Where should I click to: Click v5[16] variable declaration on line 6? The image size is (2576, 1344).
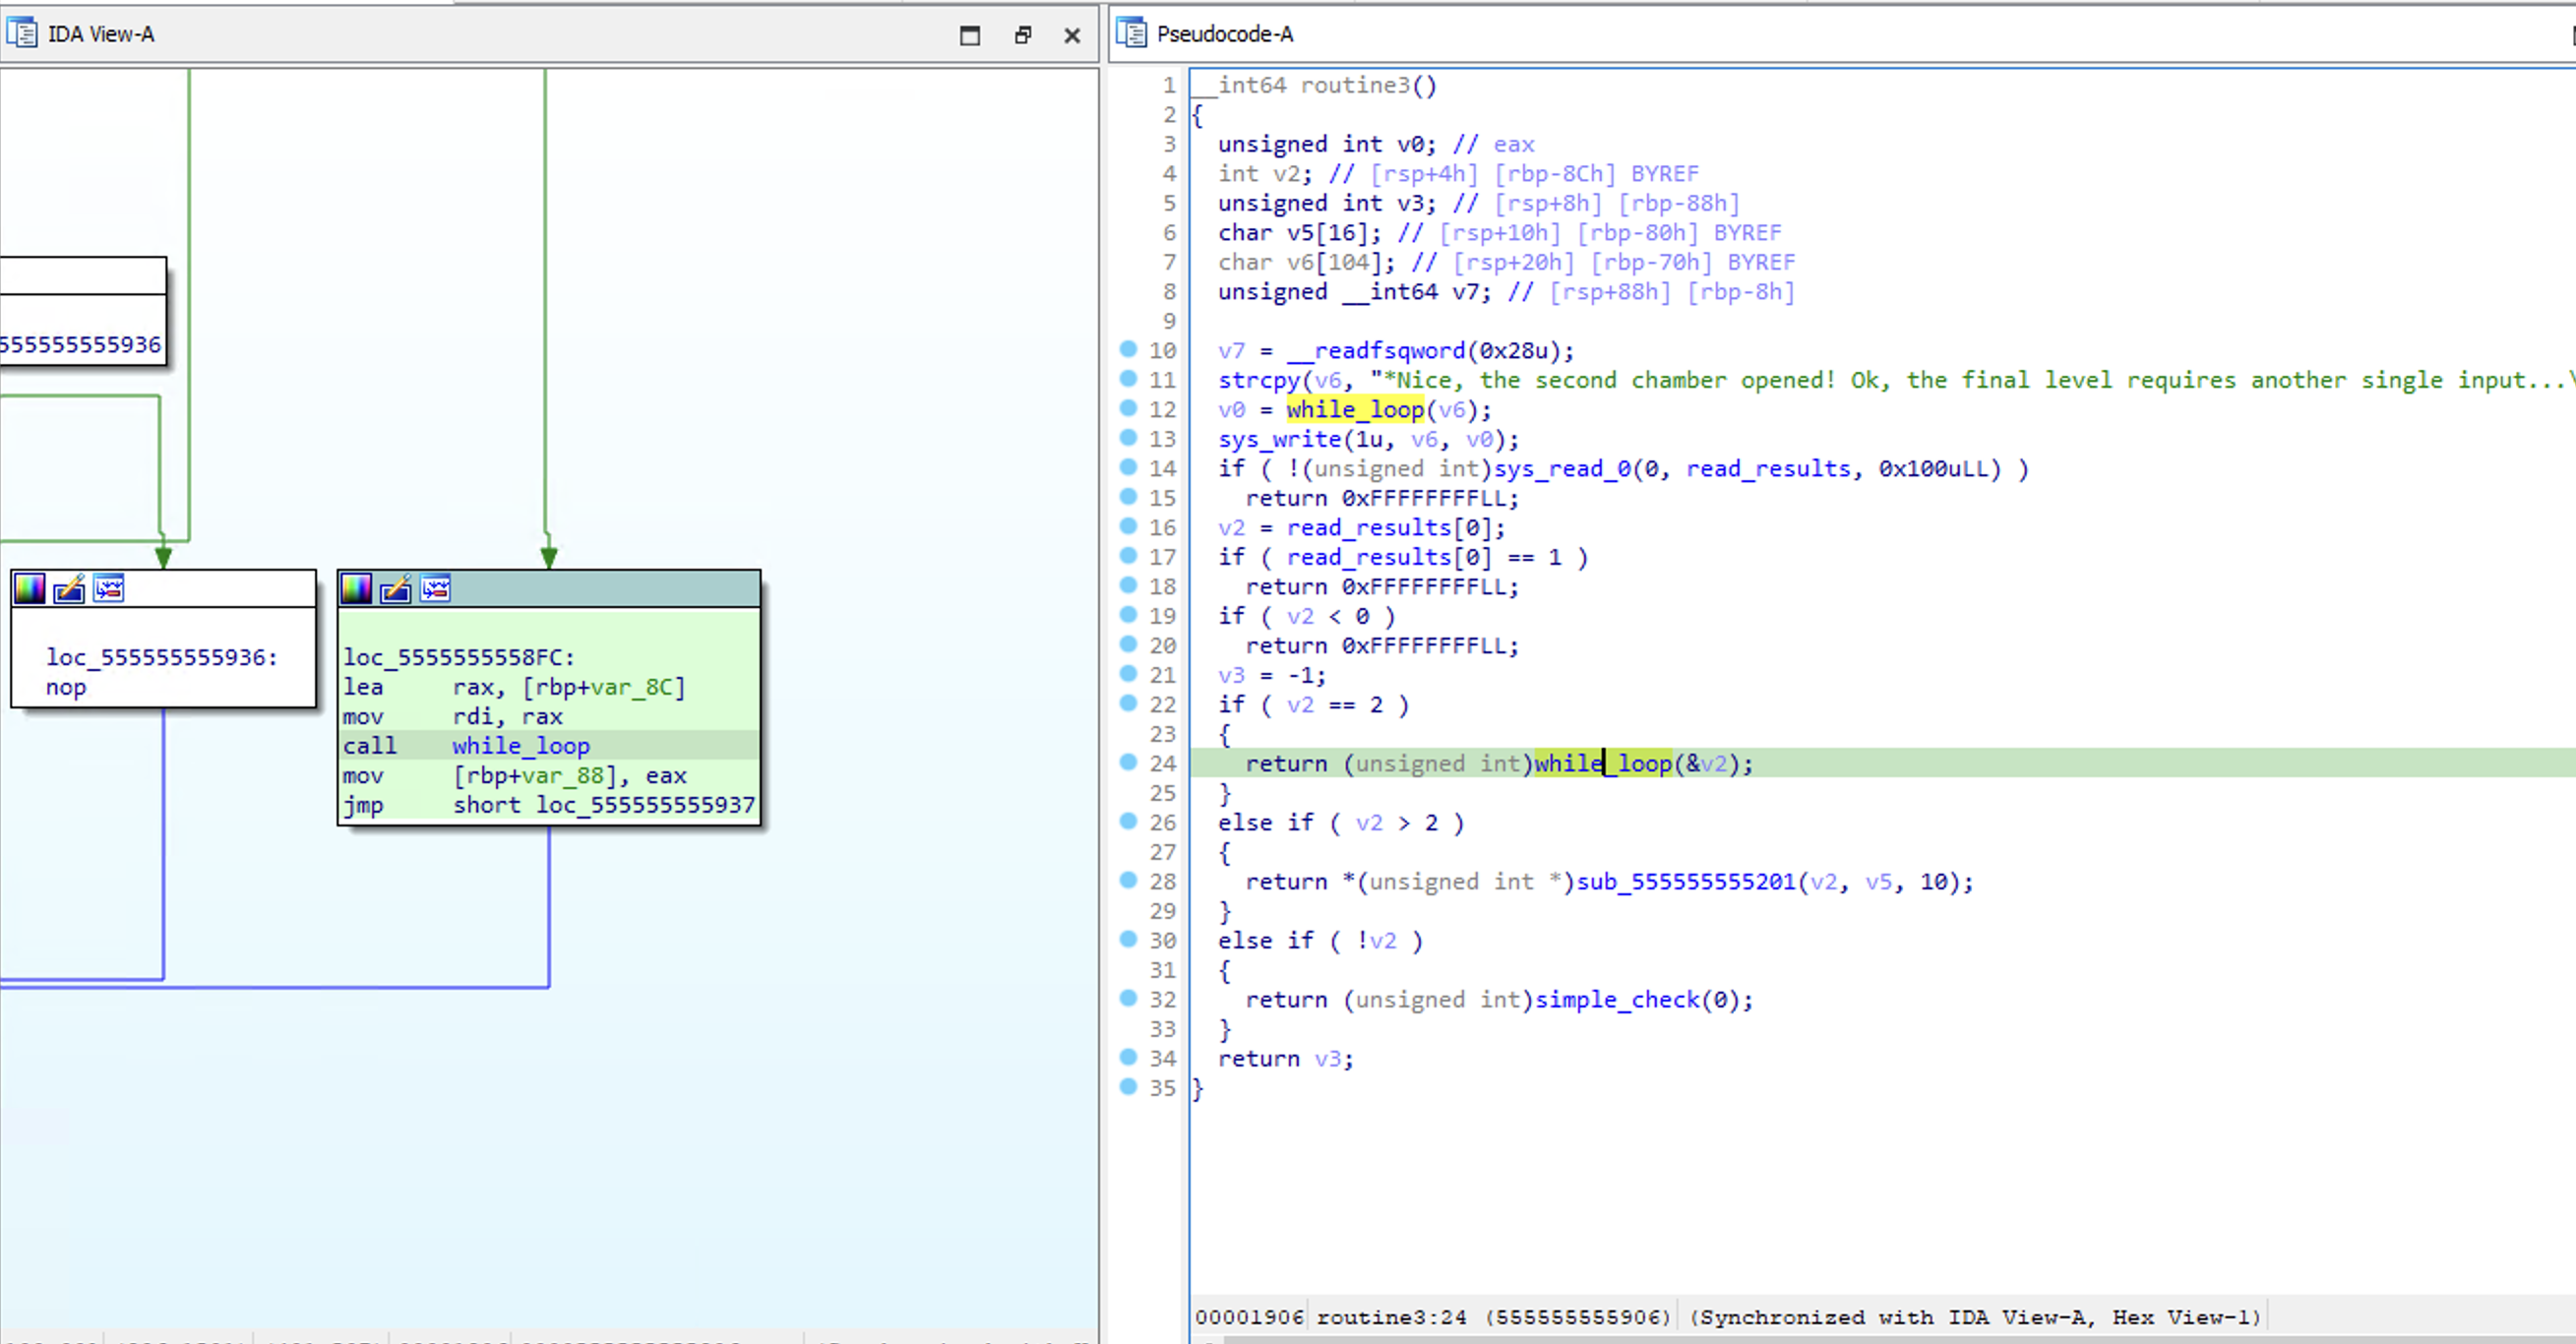pyautogui.click(x=1299, y=233)
